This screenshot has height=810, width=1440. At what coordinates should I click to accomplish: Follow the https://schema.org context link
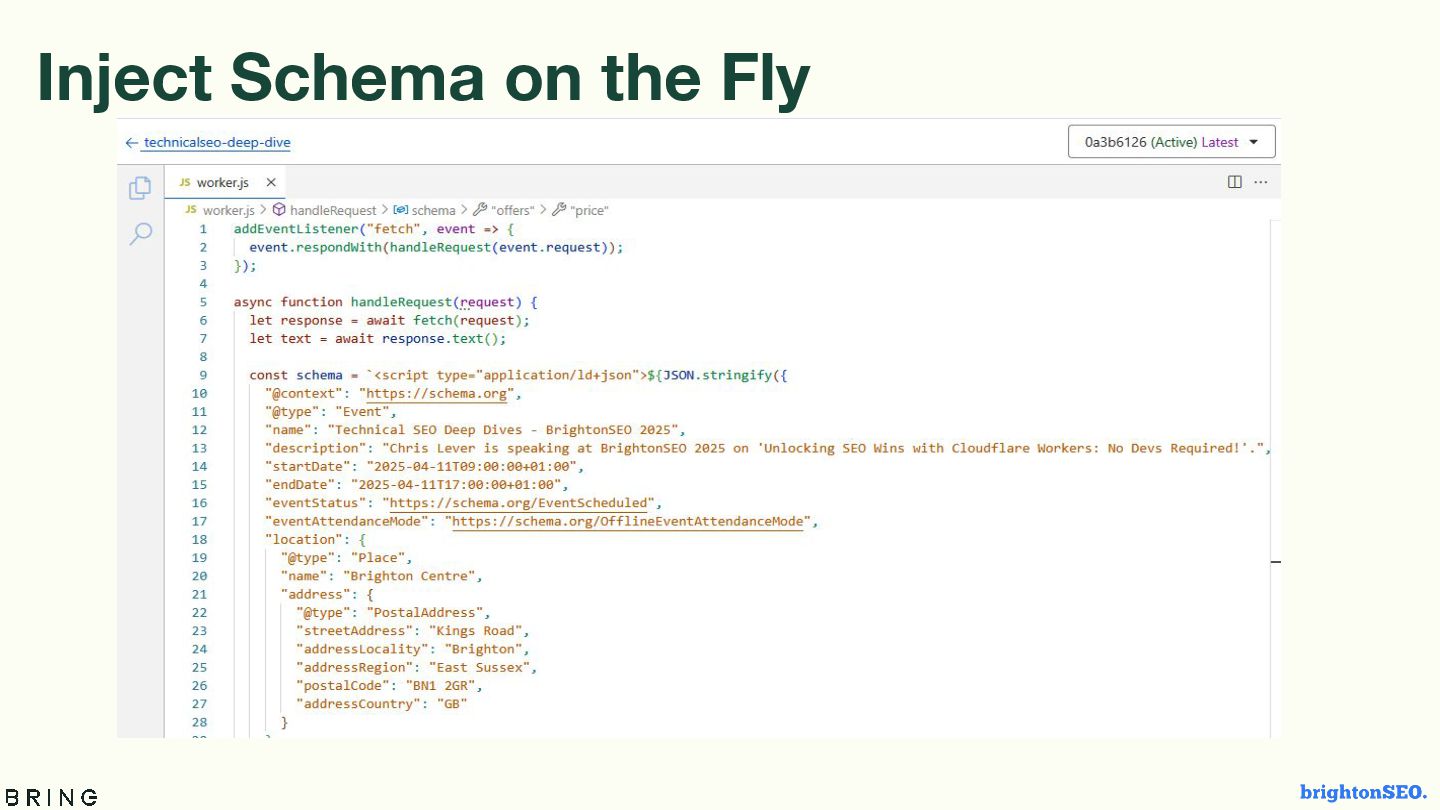point(436,394)
